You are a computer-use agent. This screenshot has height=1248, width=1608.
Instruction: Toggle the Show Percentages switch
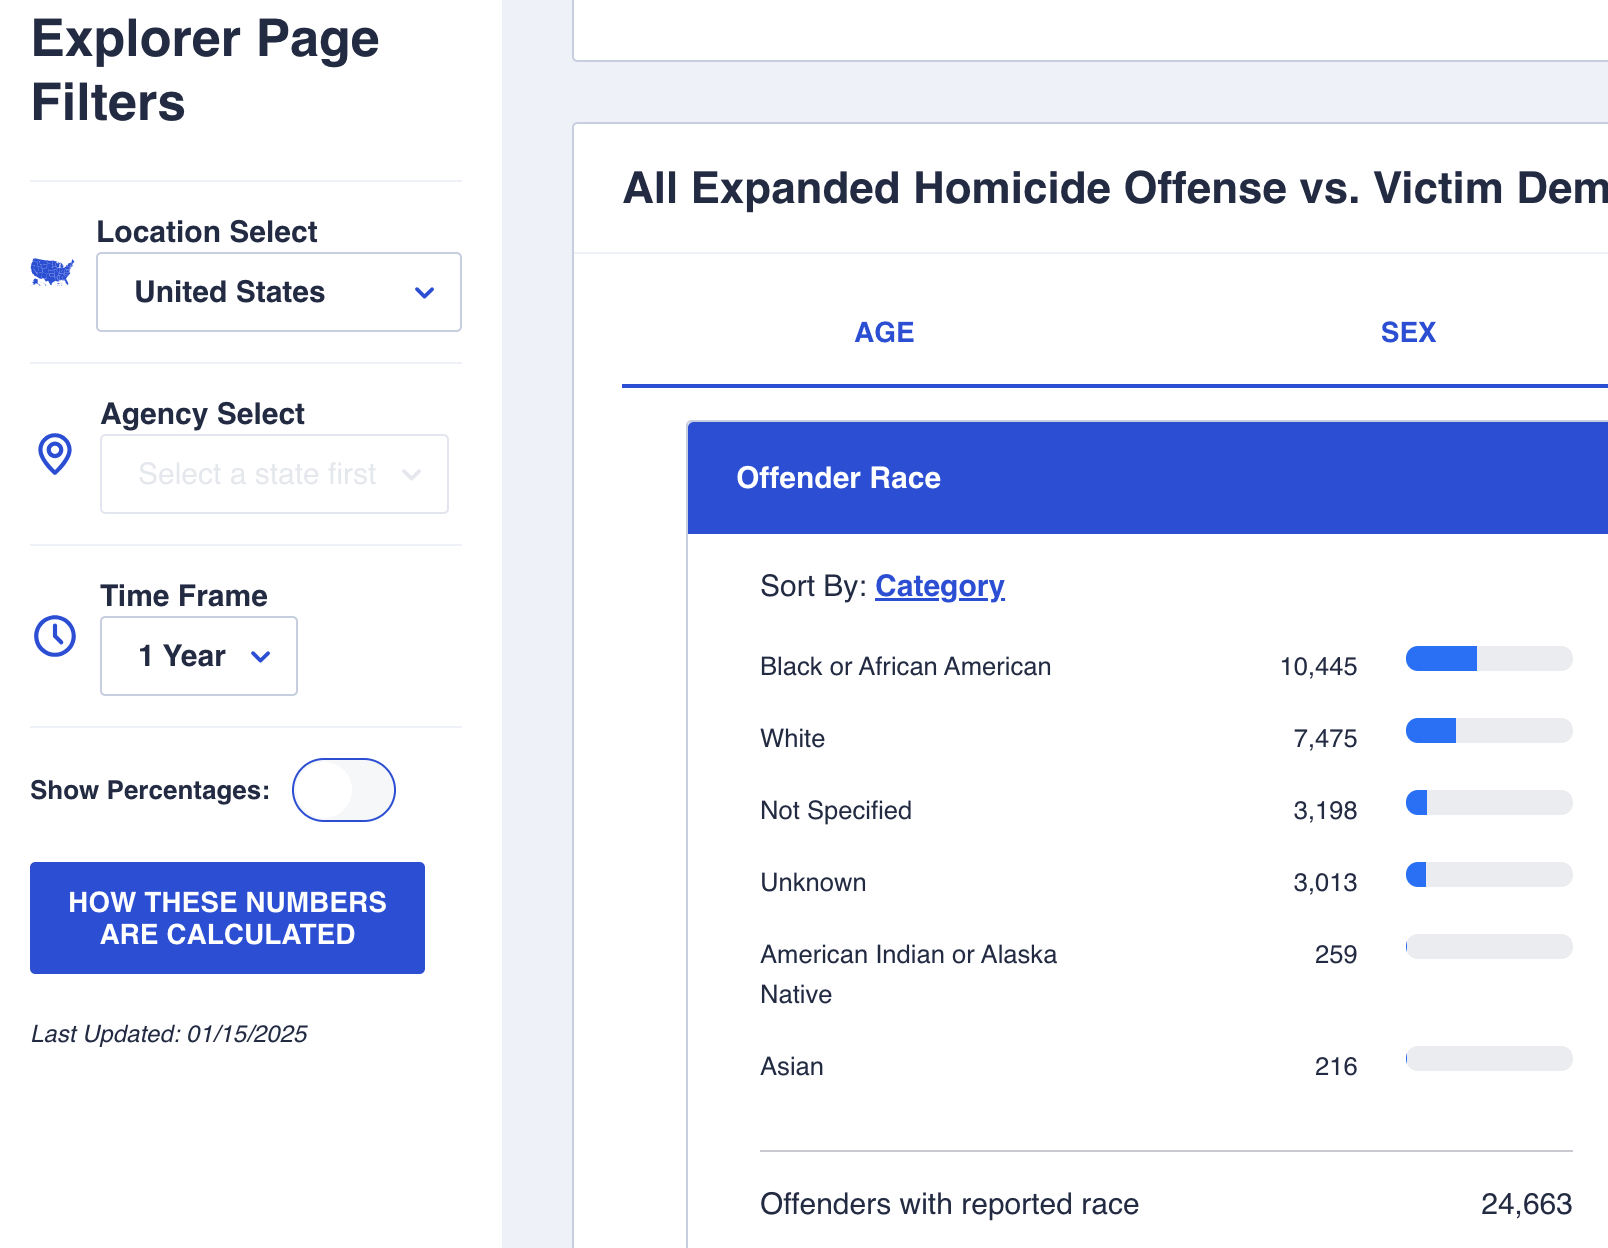[344, 790]
